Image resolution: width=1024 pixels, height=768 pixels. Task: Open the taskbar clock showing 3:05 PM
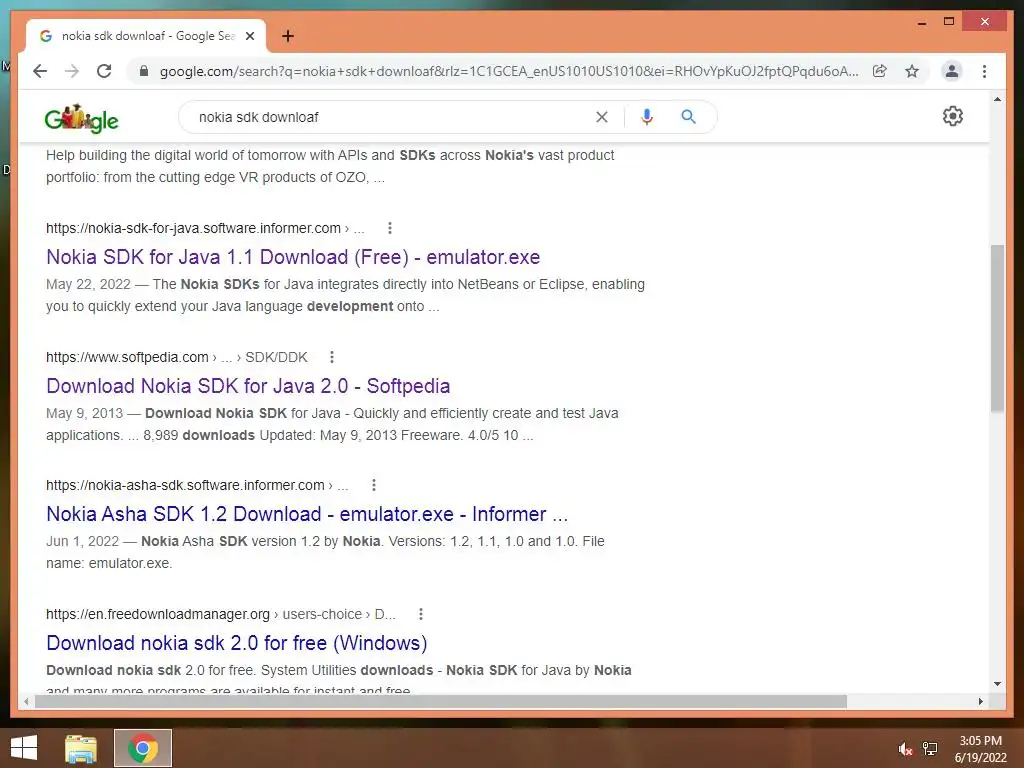coord(980,749)
